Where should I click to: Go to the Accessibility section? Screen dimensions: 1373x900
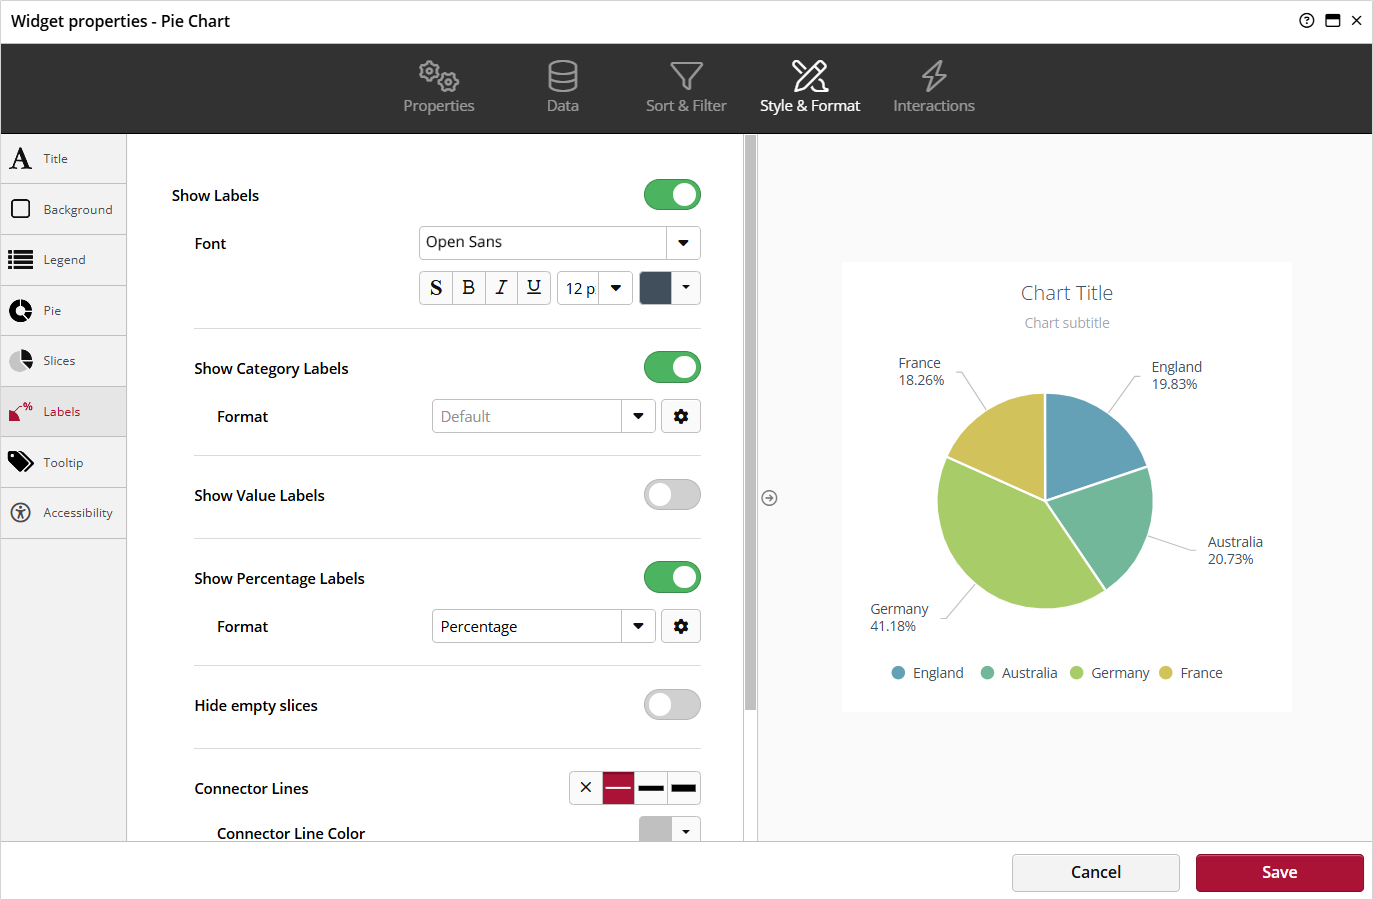point(64,513)
